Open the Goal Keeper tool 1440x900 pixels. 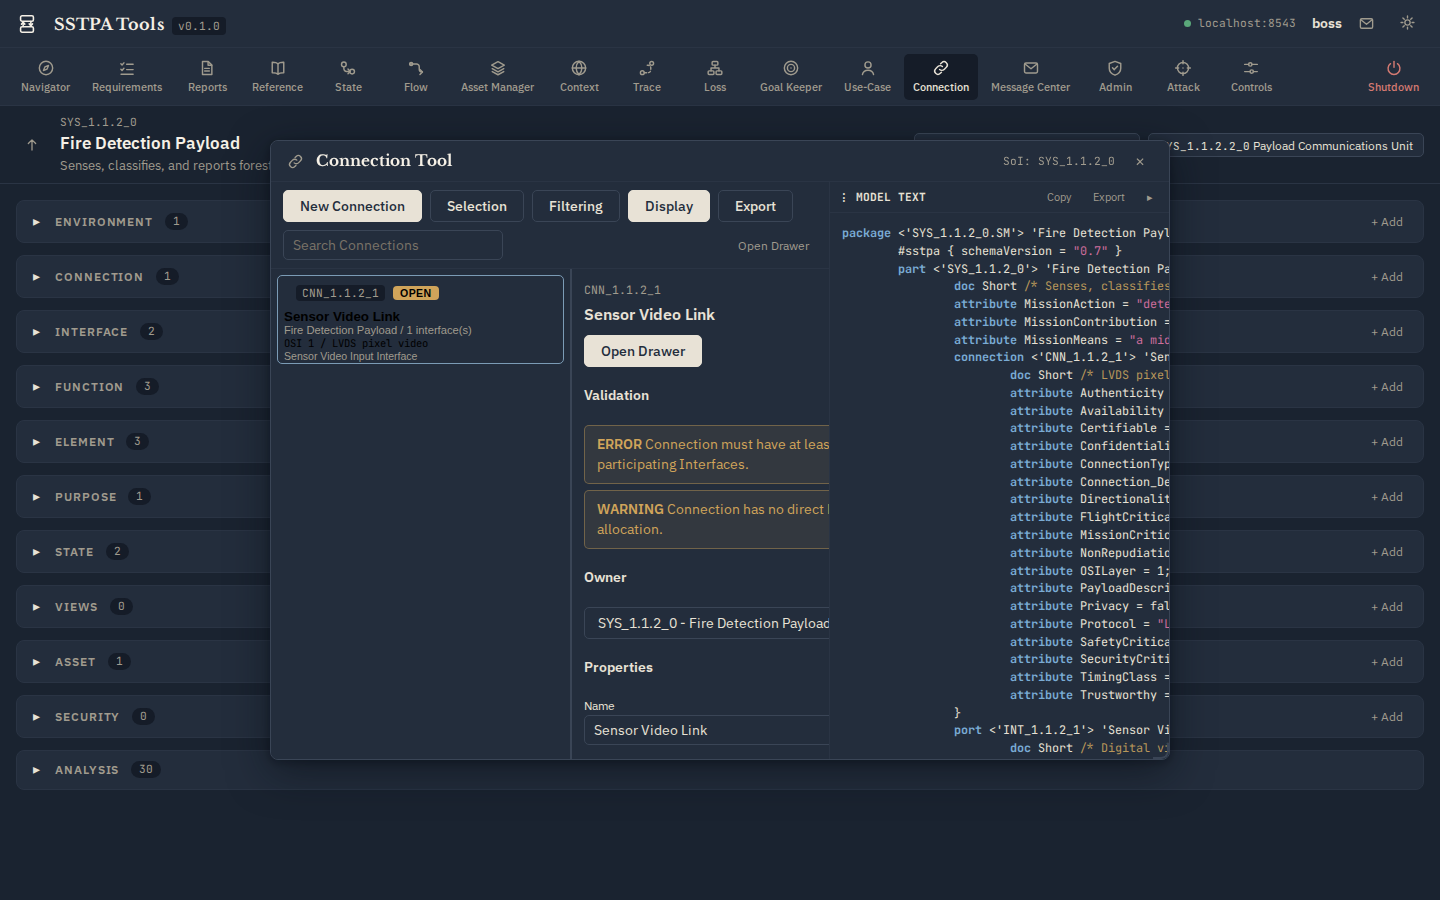click(791, 76)
